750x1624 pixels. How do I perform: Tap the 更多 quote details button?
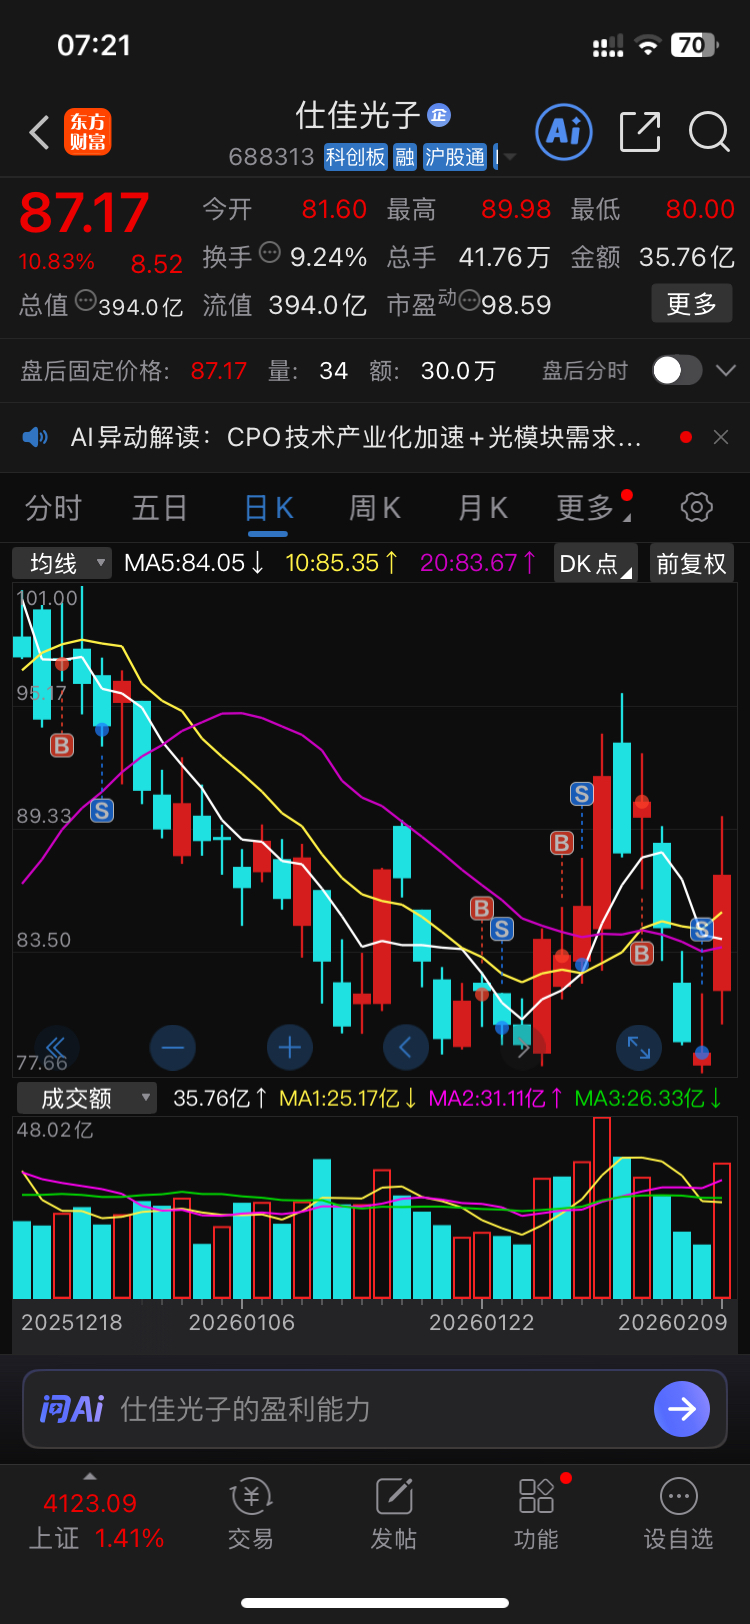tap(692, 303)
